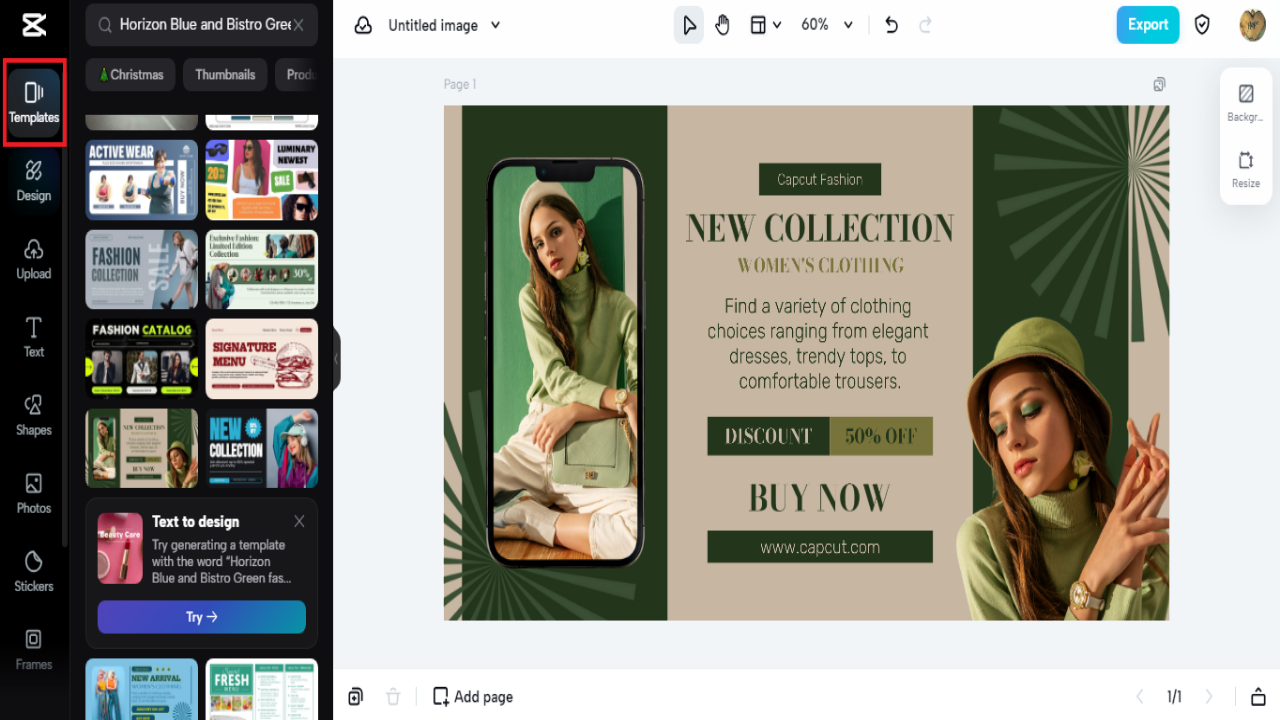The width and height of the screenshot is (1280, 720).
Task: Choose the green New Collection template thumbnail
Action: tap(142, 448)
